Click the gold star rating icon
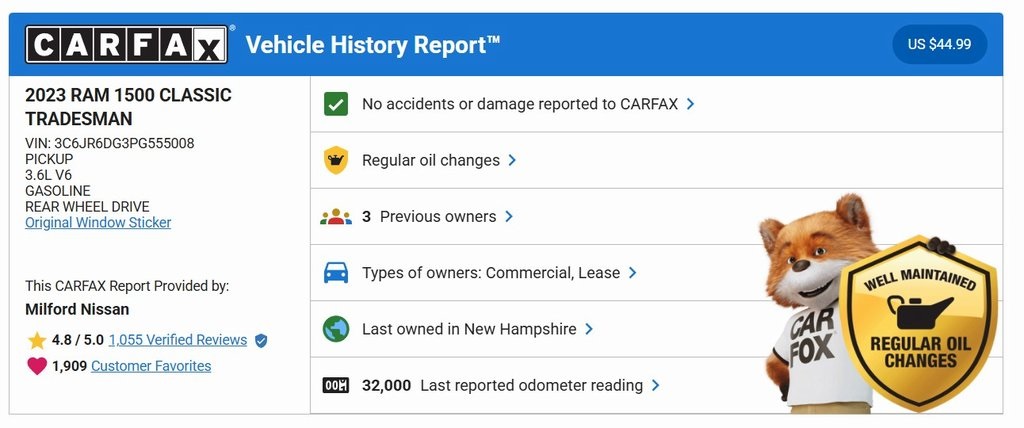Viewport: 1024px width, 428px height. click(x=37, y=340)
